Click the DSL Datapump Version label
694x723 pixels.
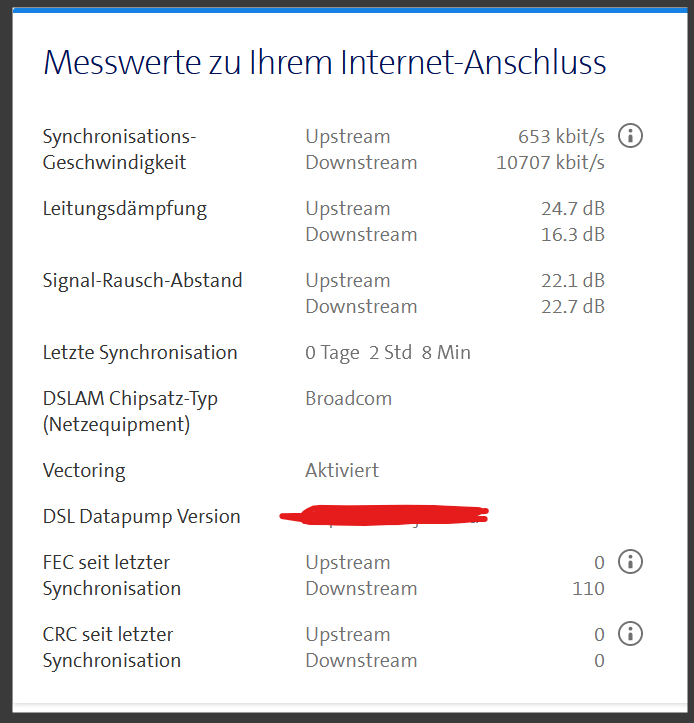click(142, 517)
